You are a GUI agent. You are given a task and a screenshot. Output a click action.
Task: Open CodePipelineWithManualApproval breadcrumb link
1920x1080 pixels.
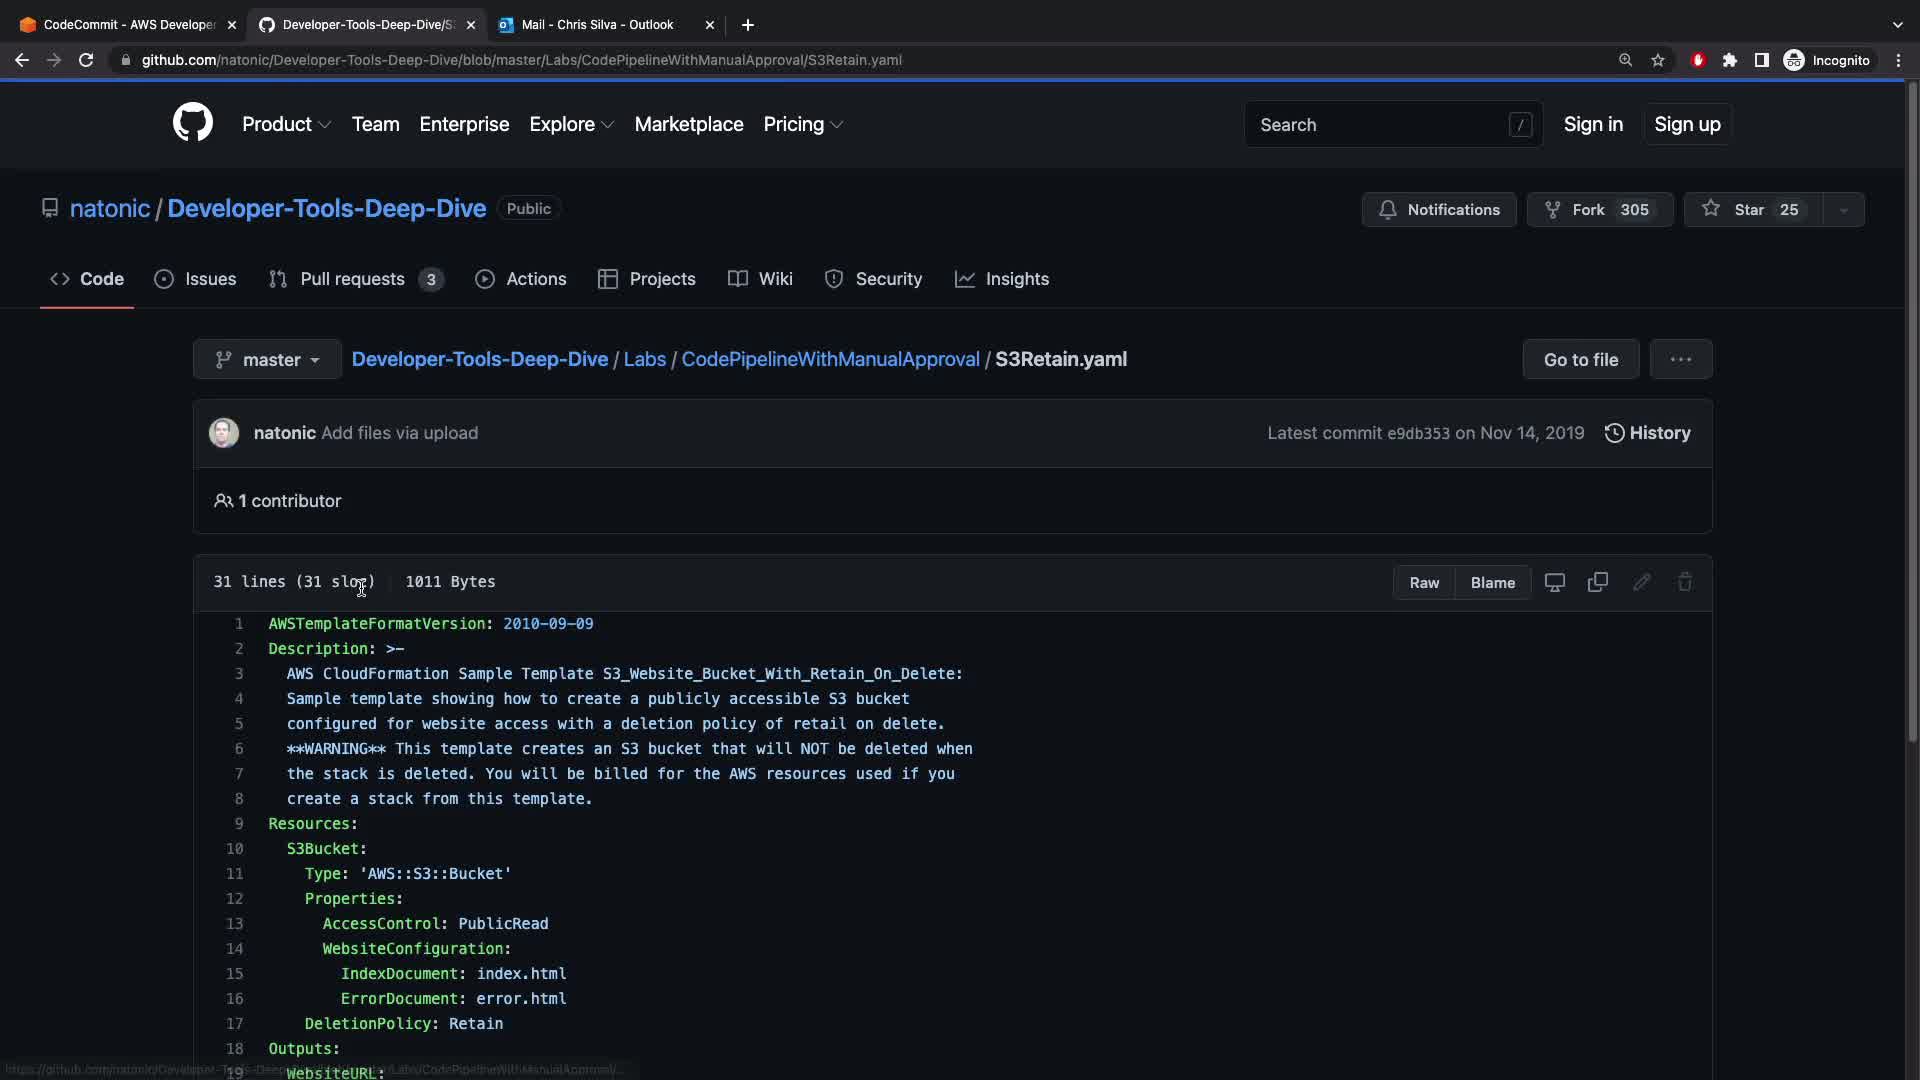pos(830,360)
